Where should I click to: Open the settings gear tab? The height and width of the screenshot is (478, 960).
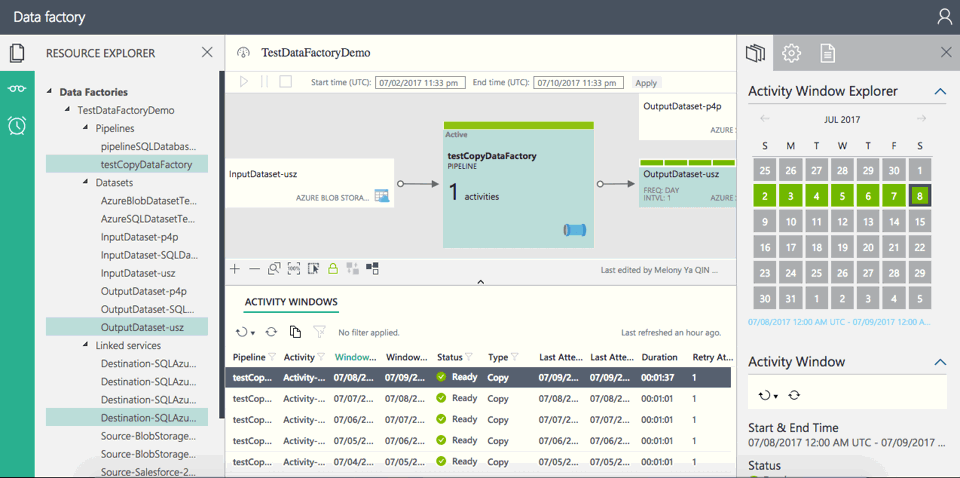792,53
